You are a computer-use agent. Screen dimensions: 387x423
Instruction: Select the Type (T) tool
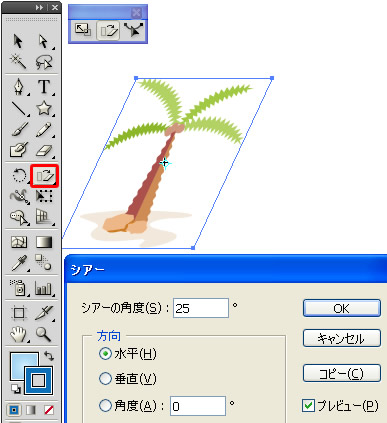44,87
